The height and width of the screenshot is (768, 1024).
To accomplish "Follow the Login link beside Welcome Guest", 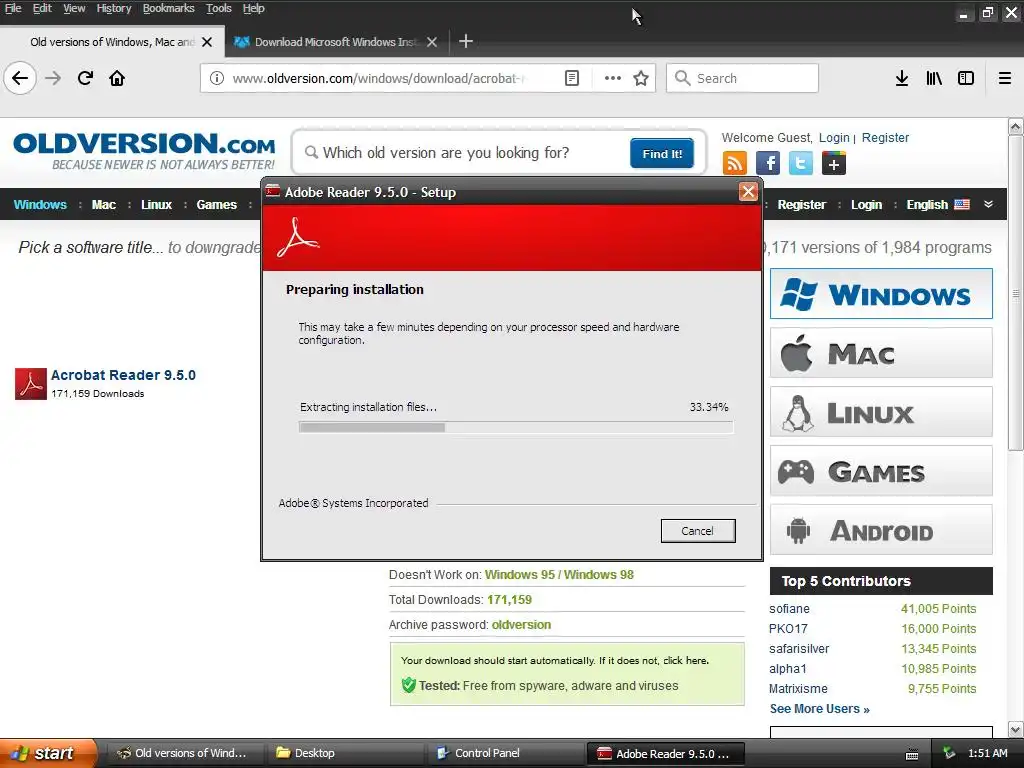I will [x=834, y=138].
